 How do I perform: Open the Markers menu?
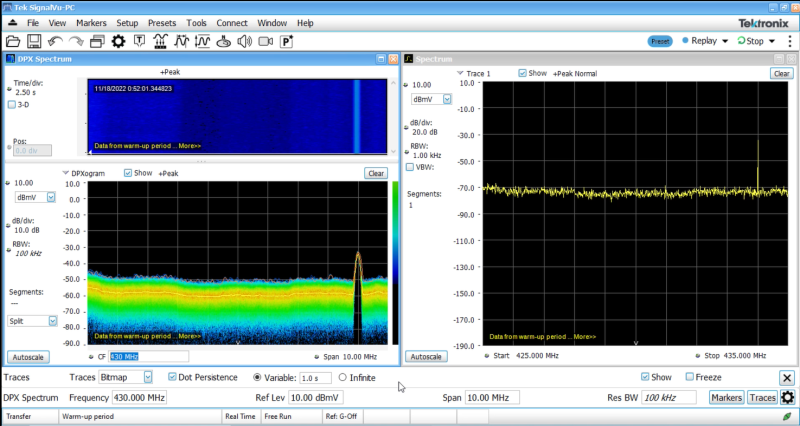pos(91,22)
